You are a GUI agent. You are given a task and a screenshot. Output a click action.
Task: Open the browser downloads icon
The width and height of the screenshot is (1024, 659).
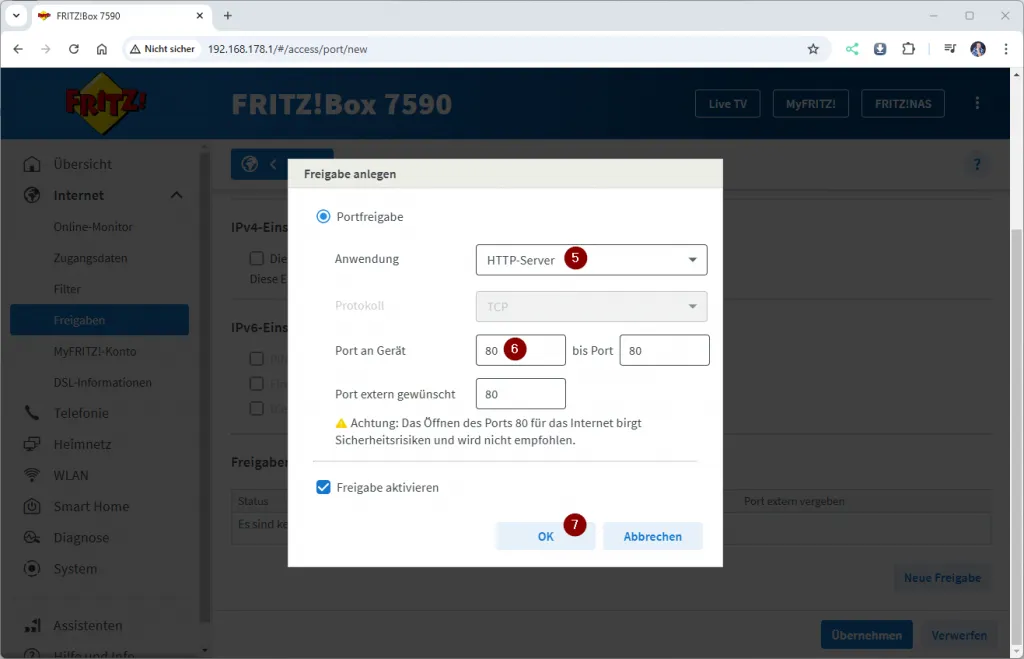880,49
